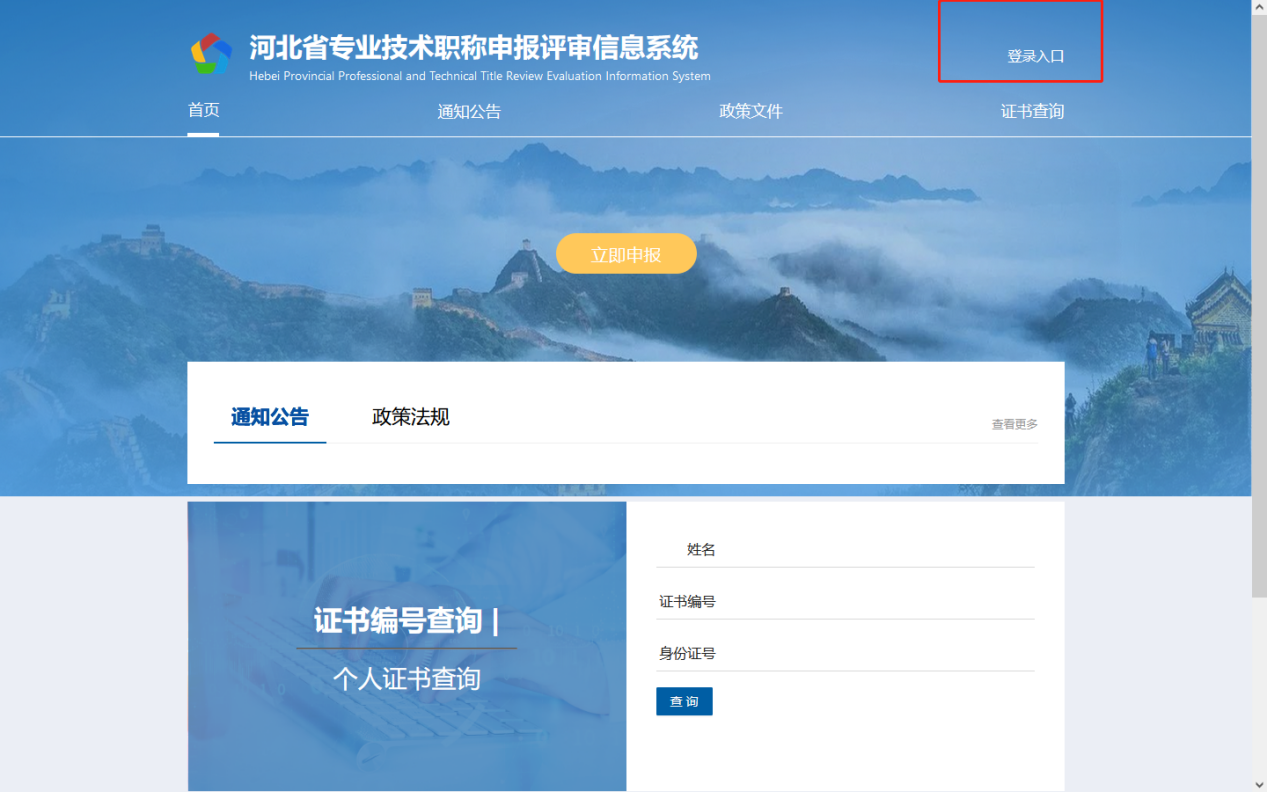Switch to the 政策法规 tab
Image resolution: width=1267 pixels, height=792 pixels.
[x=410, y=417]
